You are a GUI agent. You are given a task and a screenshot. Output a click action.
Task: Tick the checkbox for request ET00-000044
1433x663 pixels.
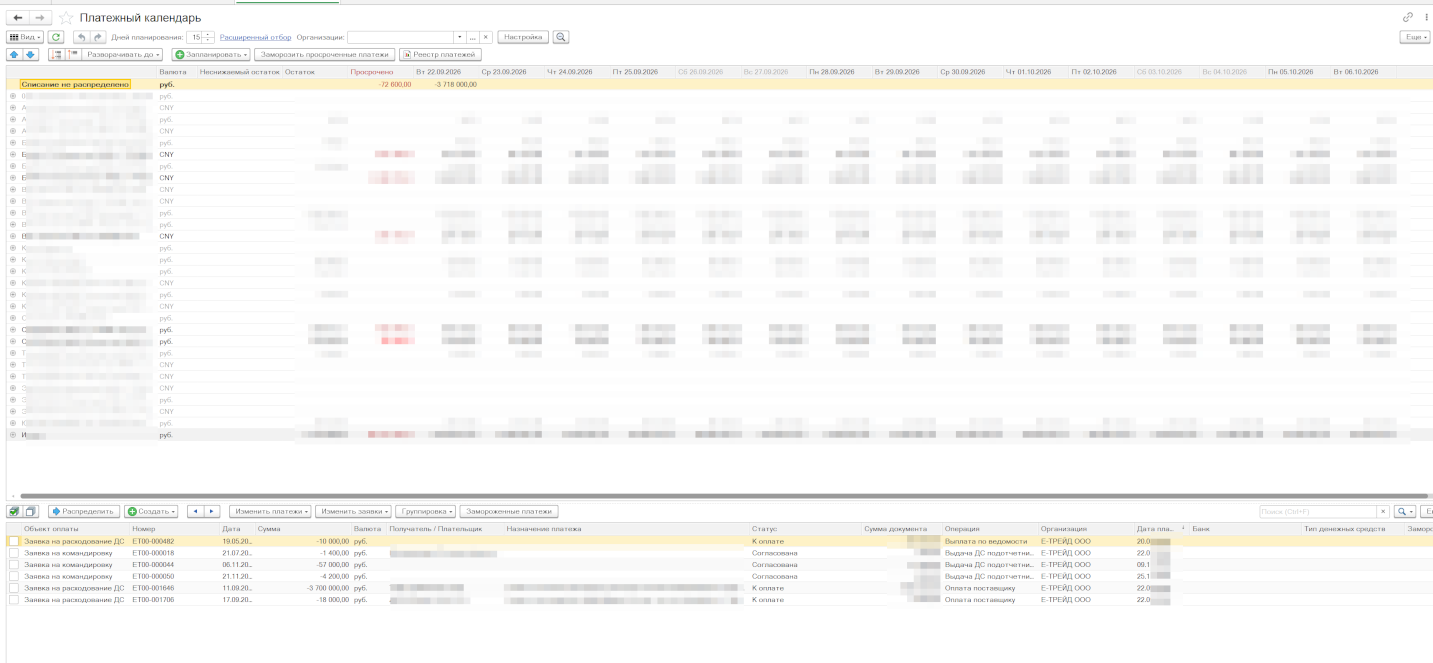14,565
